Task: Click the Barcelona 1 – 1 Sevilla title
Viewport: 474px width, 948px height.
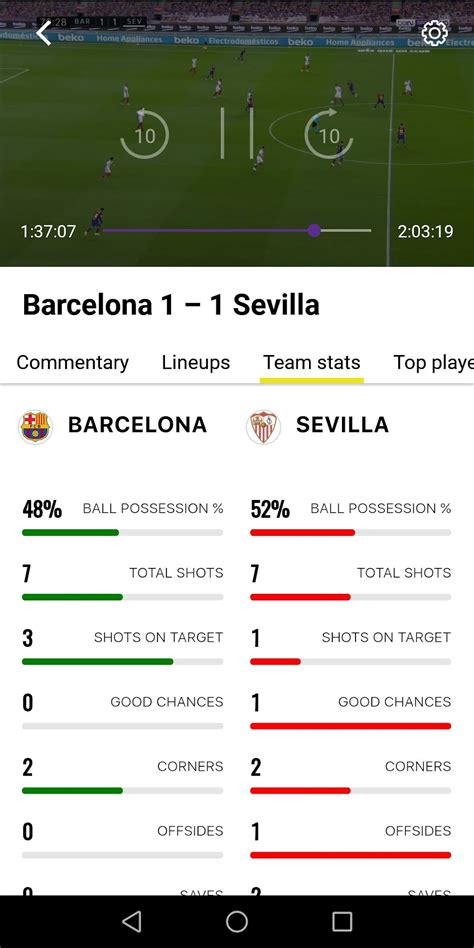Action: pyautogui.click(x=171, y=305)
